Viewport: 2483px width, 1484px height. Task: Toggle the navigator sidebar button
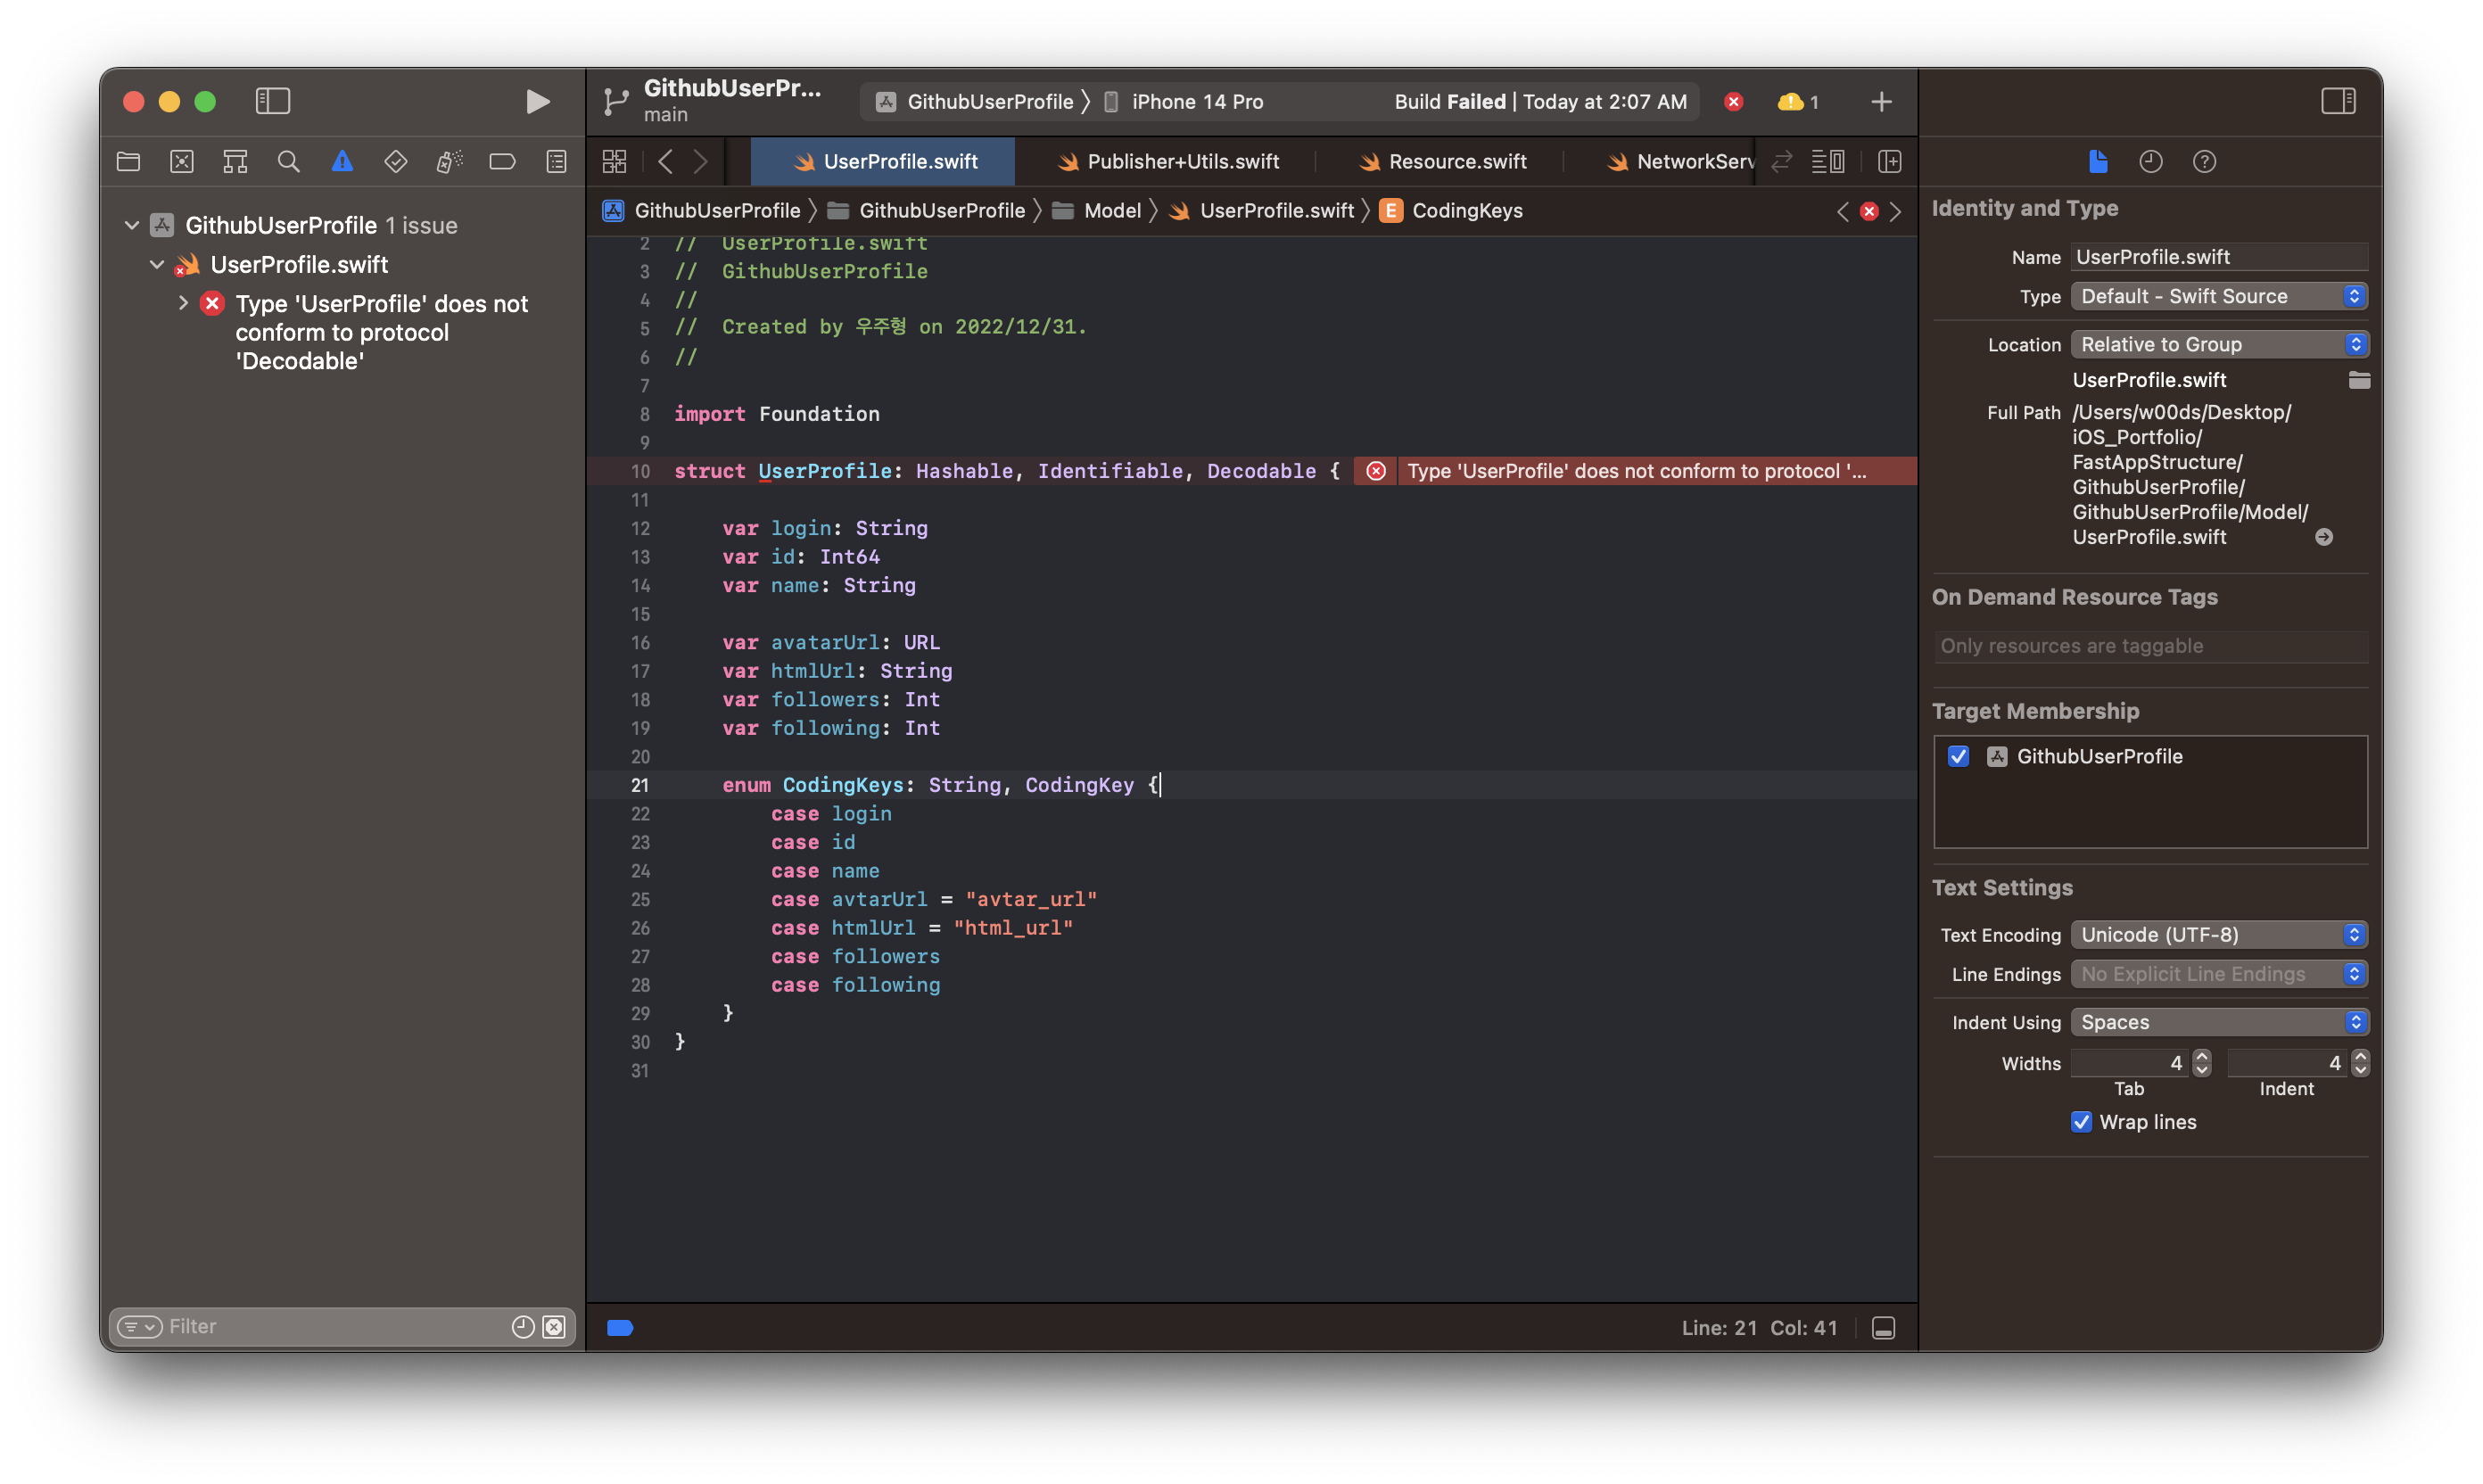(x=272, y=101)
